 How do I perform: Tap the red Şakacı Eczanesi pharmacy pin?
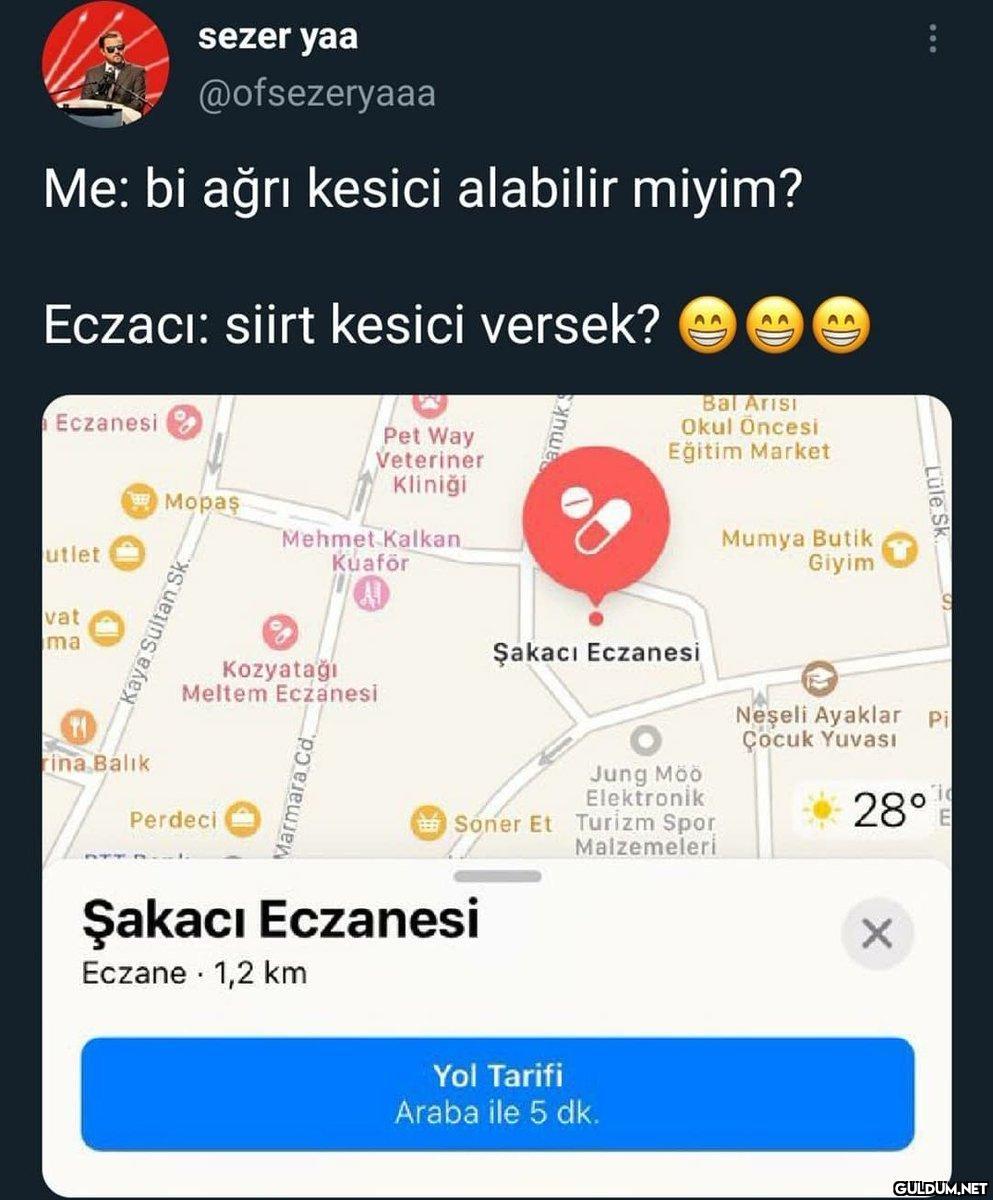[595, 519]
